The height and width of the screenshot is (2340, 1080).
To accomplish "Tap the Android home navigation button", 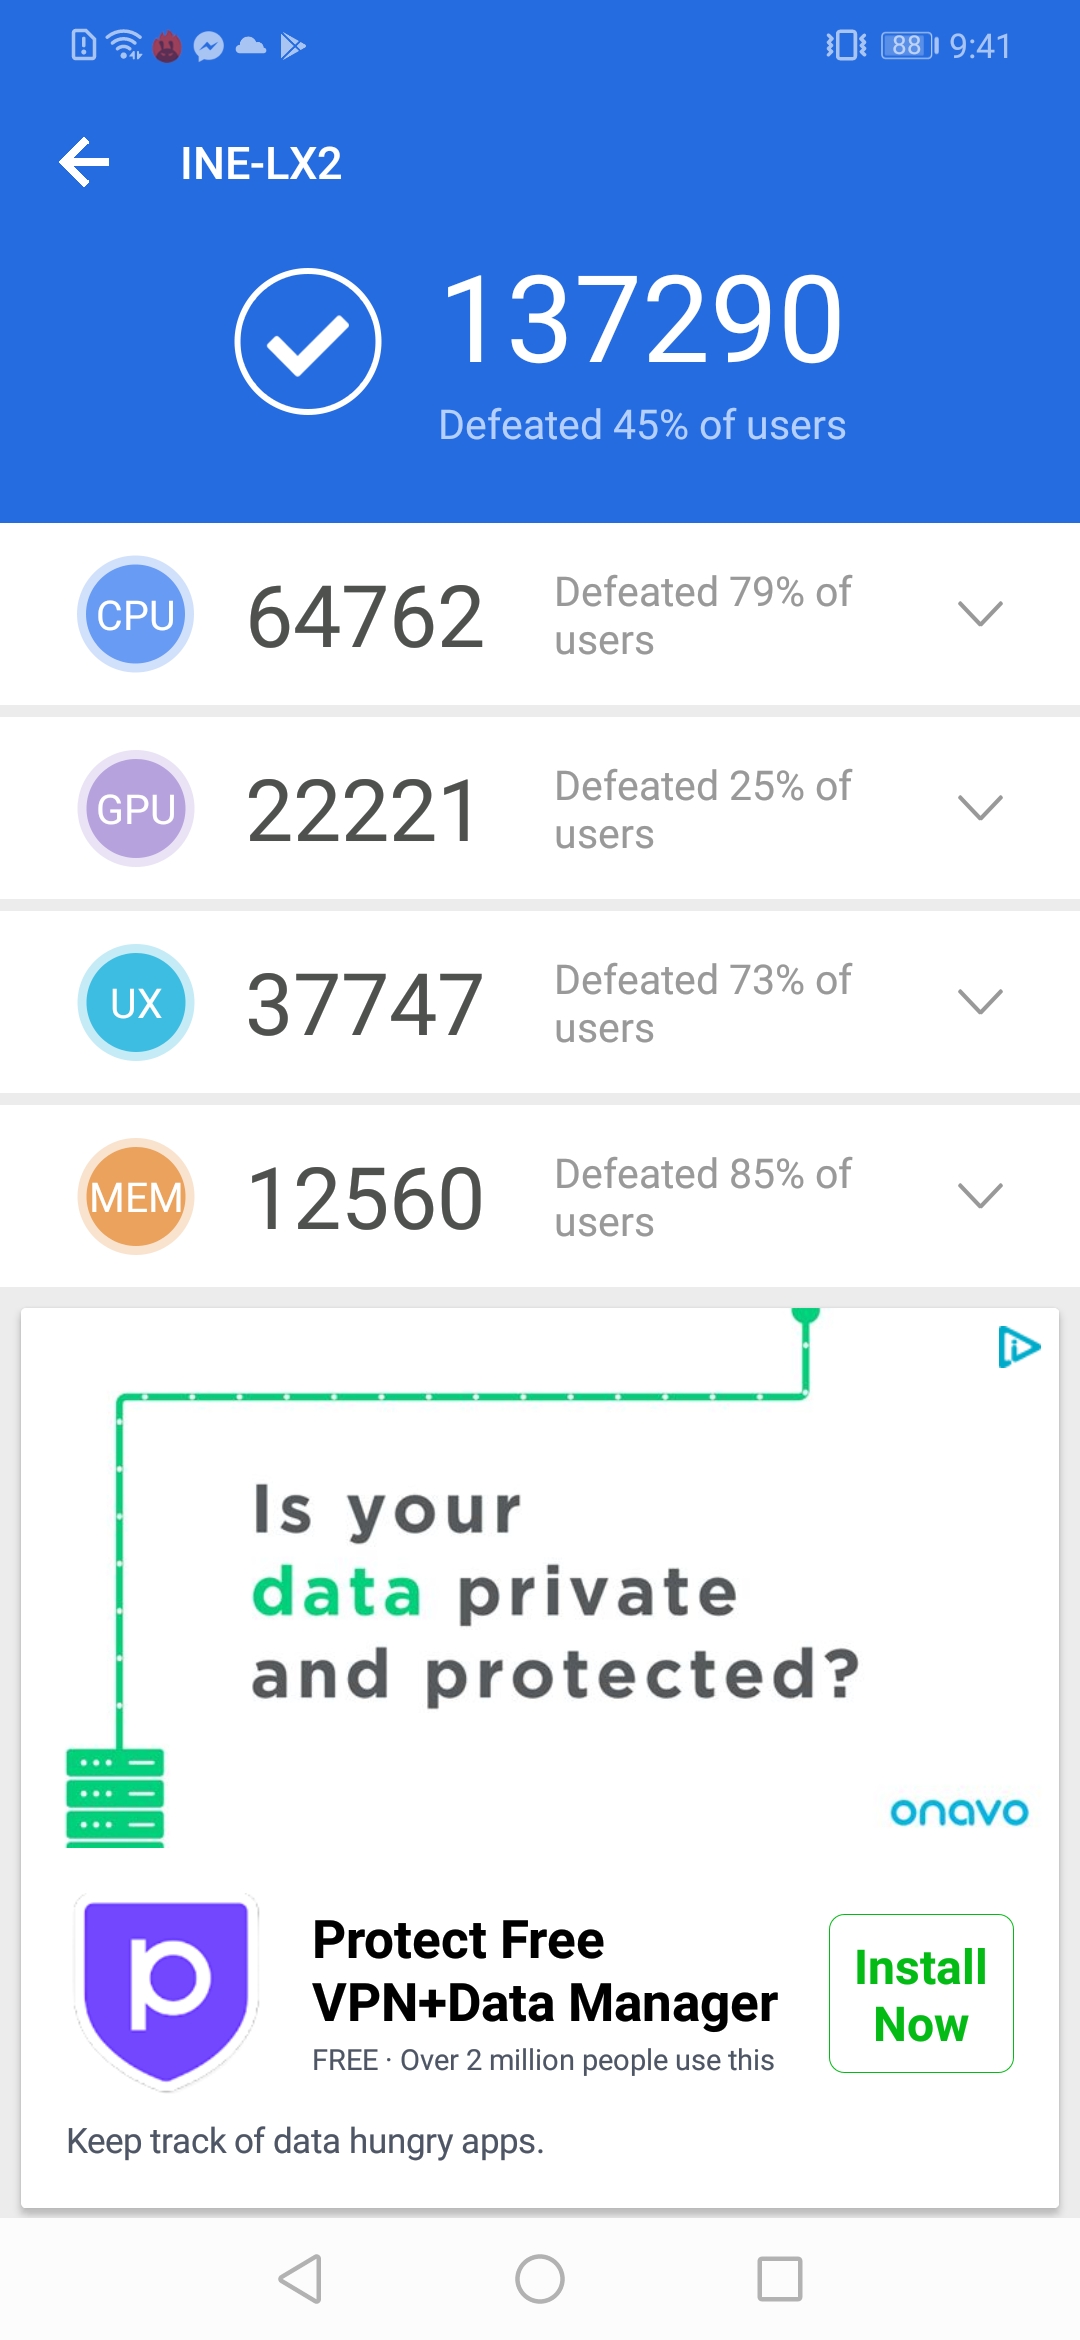I will [x=540, y=2279].
